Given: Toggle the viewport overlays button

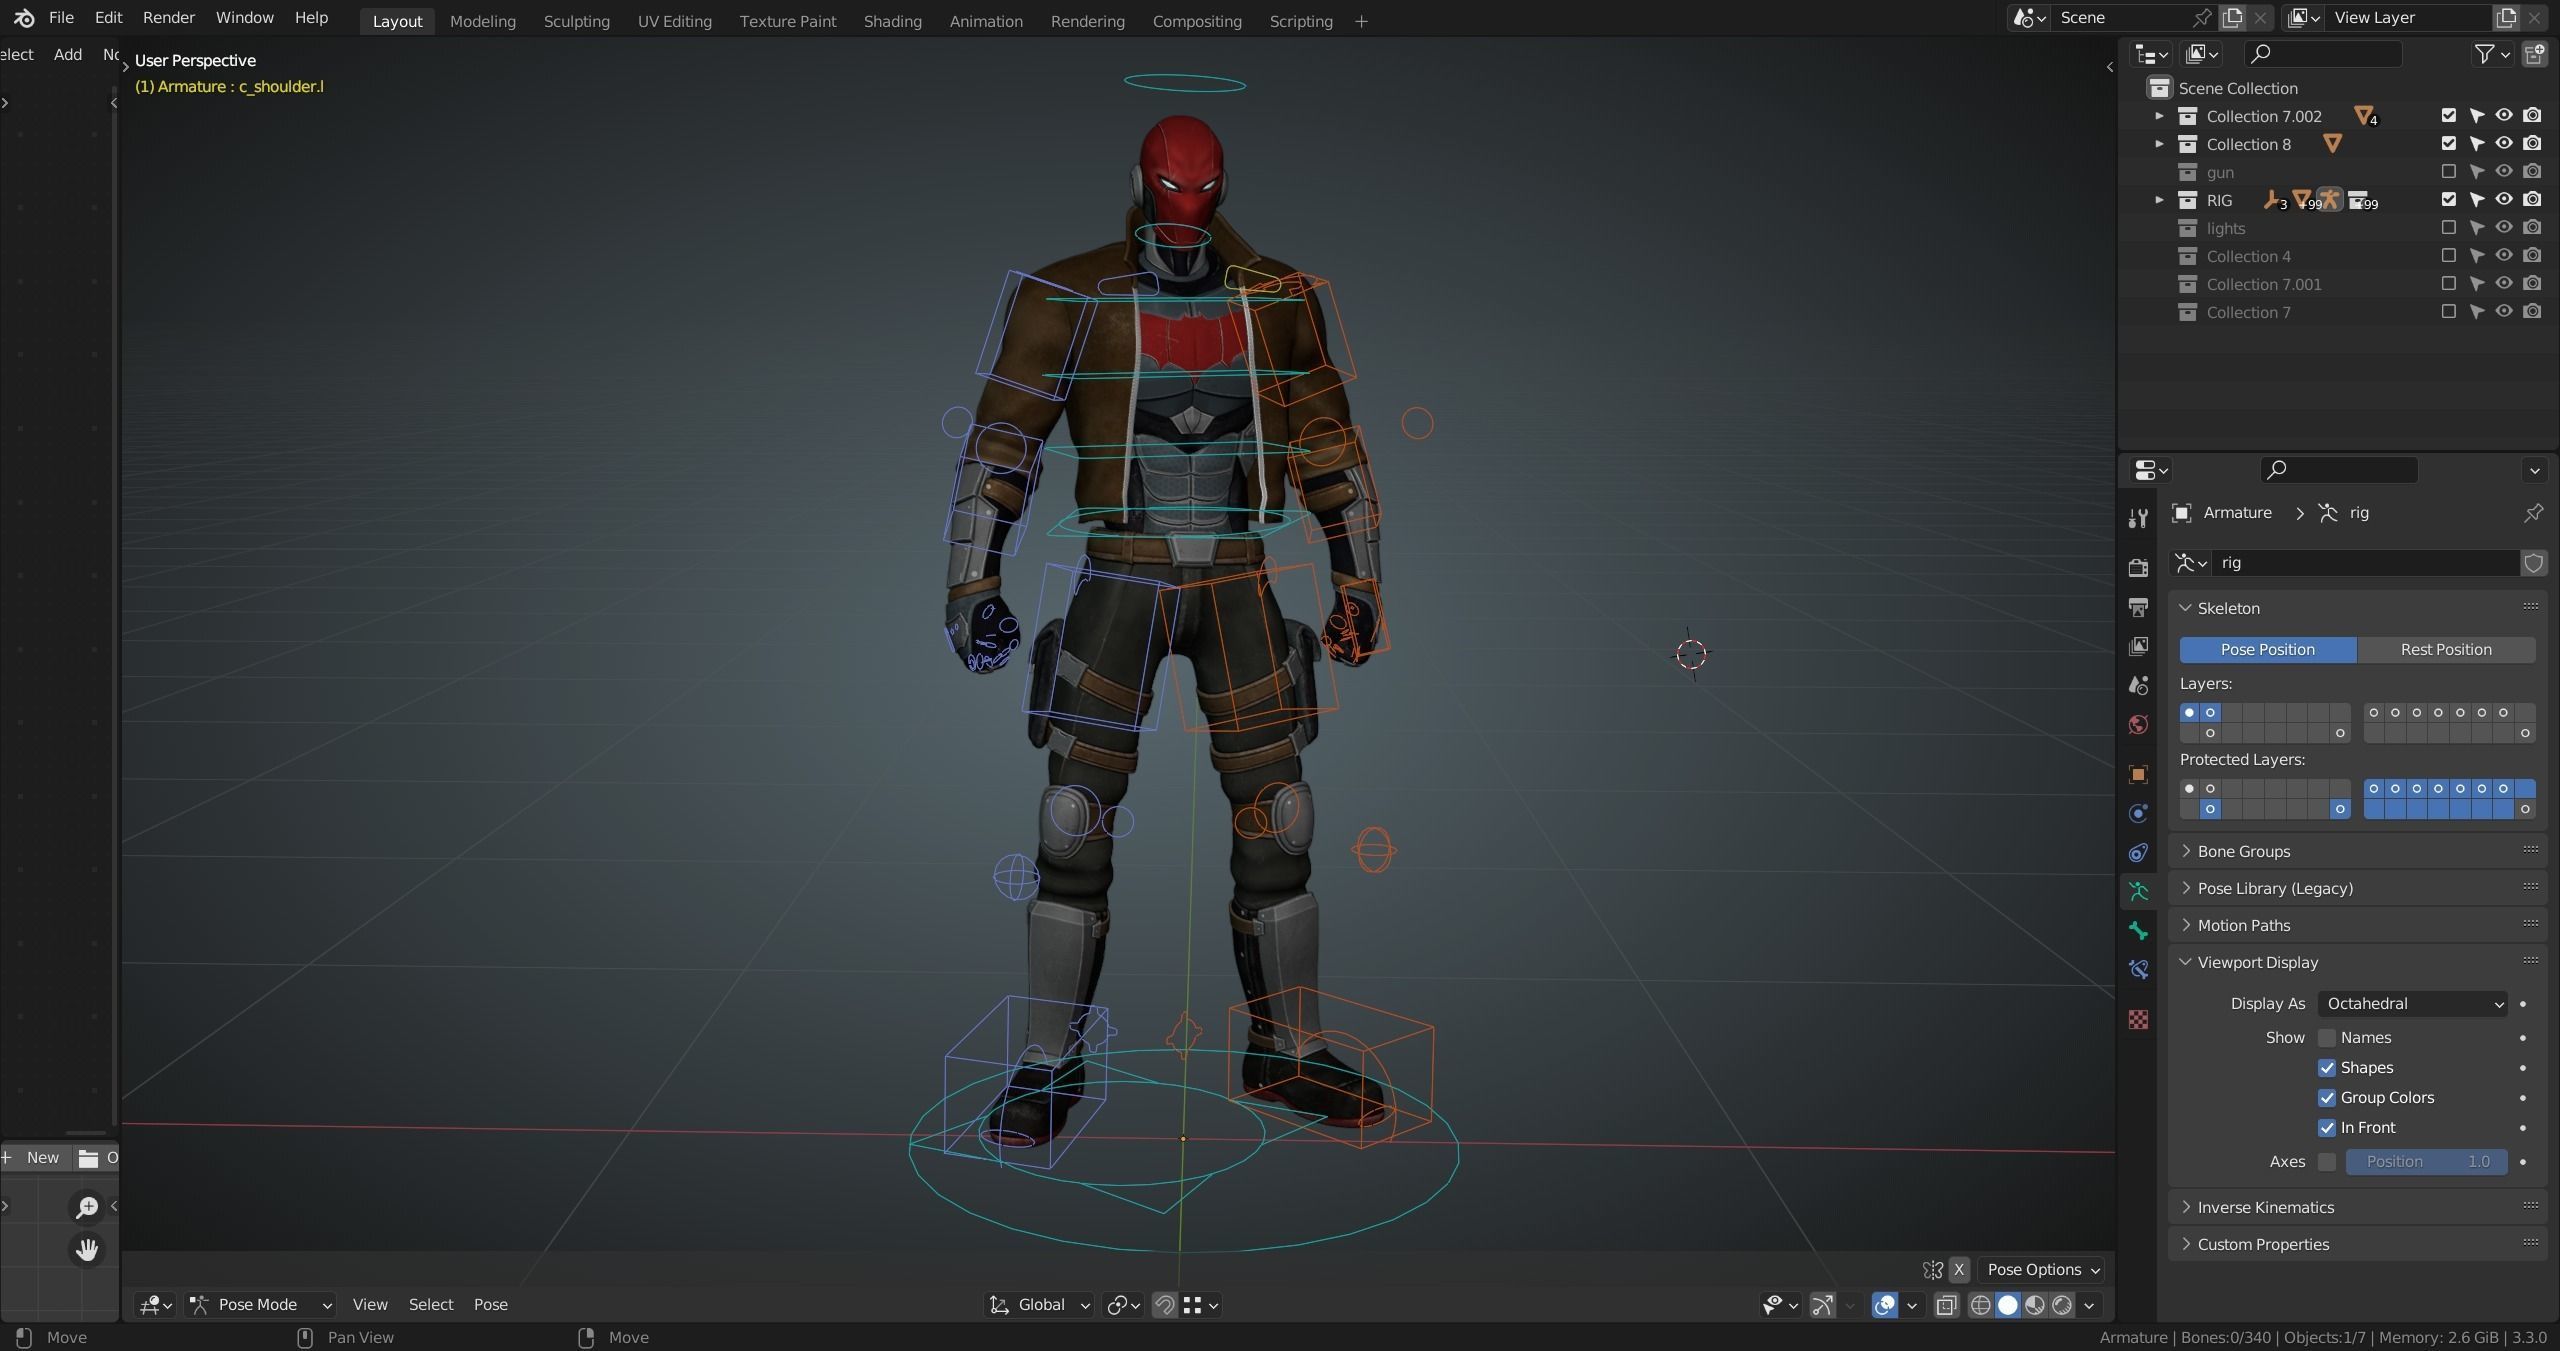Looking at the screenshot, I should [1884, 1305].
